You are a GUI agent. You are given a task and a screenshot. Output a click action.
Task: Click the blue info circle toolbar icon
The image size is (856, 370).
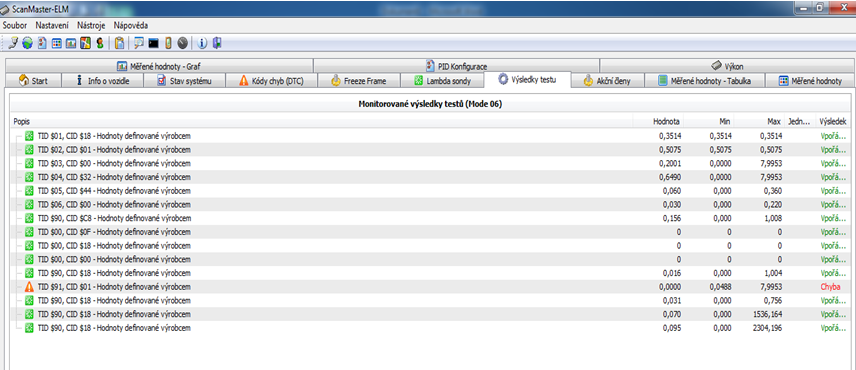point(203,43)
